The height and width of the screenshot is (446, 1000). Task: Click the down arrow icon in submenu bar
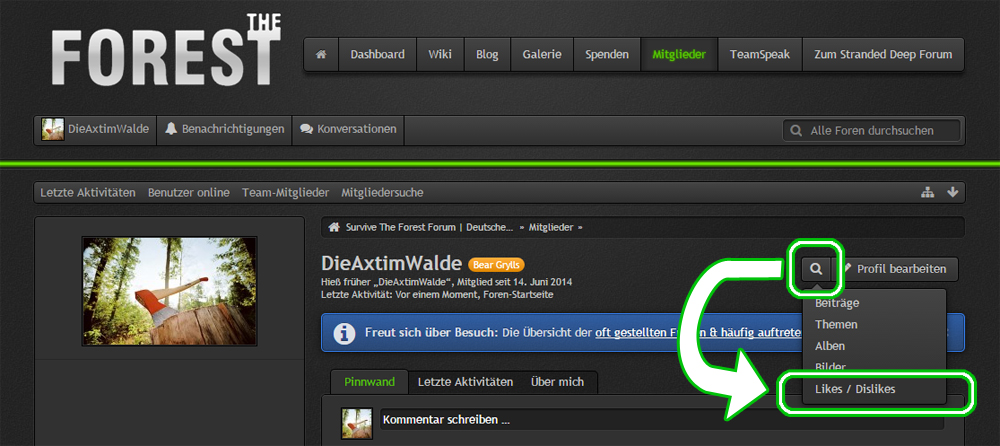click(x=952, y=192)
